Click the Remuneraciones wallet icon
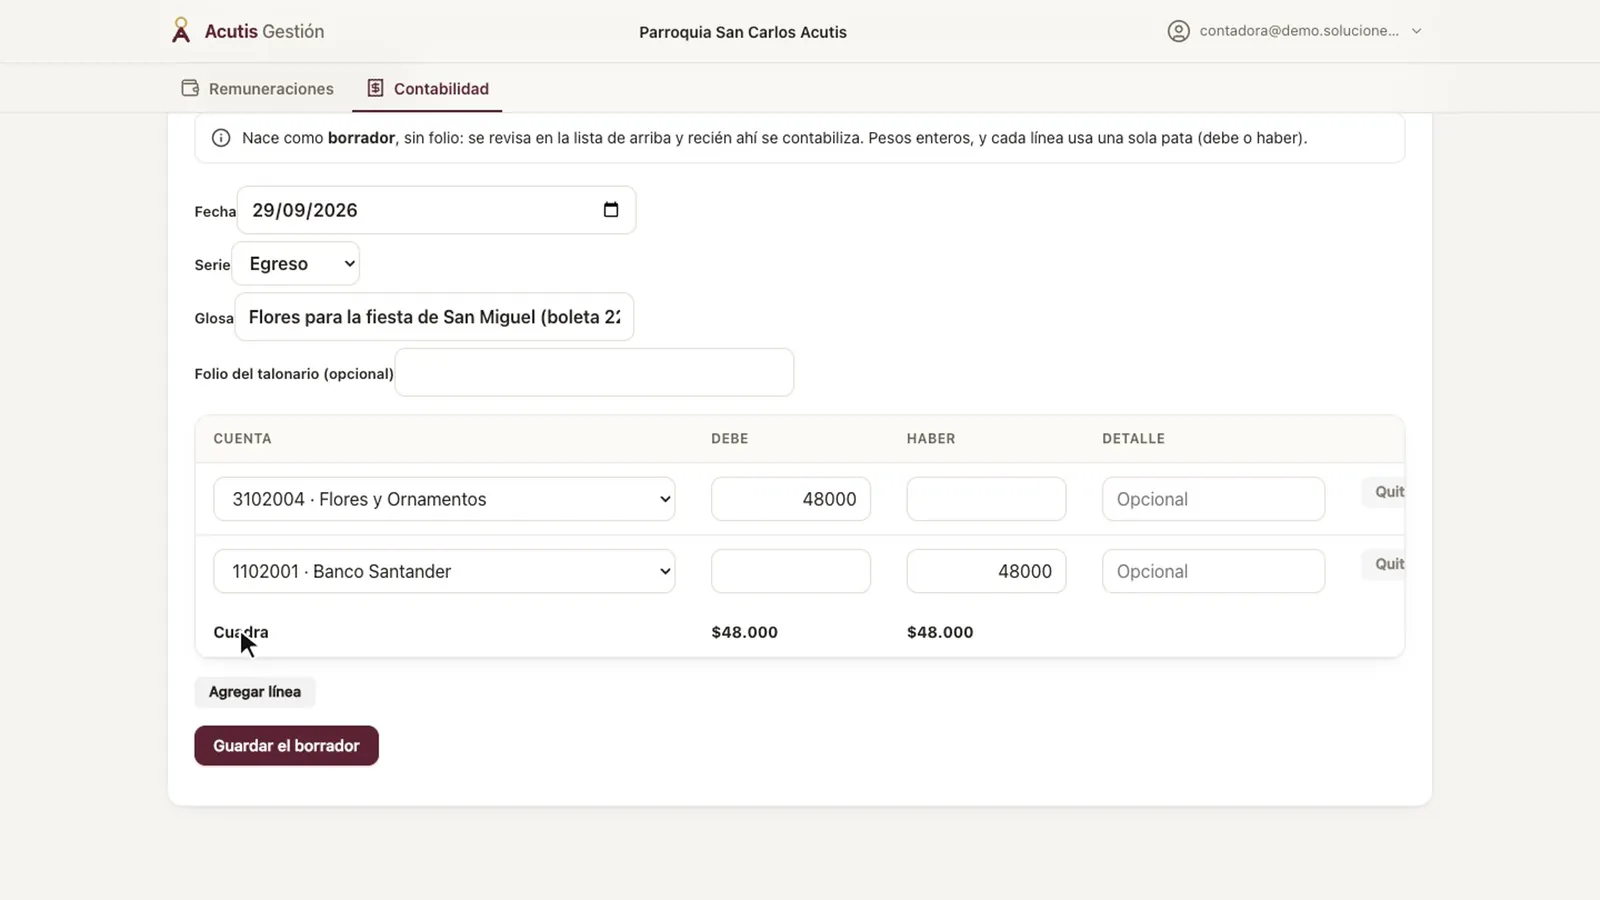This screenshot has width=1600, height=900. pos(190,88)
